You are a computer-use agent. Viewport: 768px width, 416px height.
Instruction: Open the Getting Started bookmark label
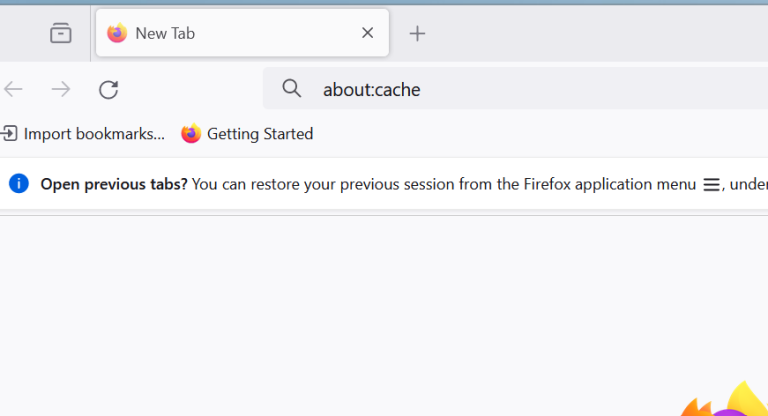[x=260, y=134]
